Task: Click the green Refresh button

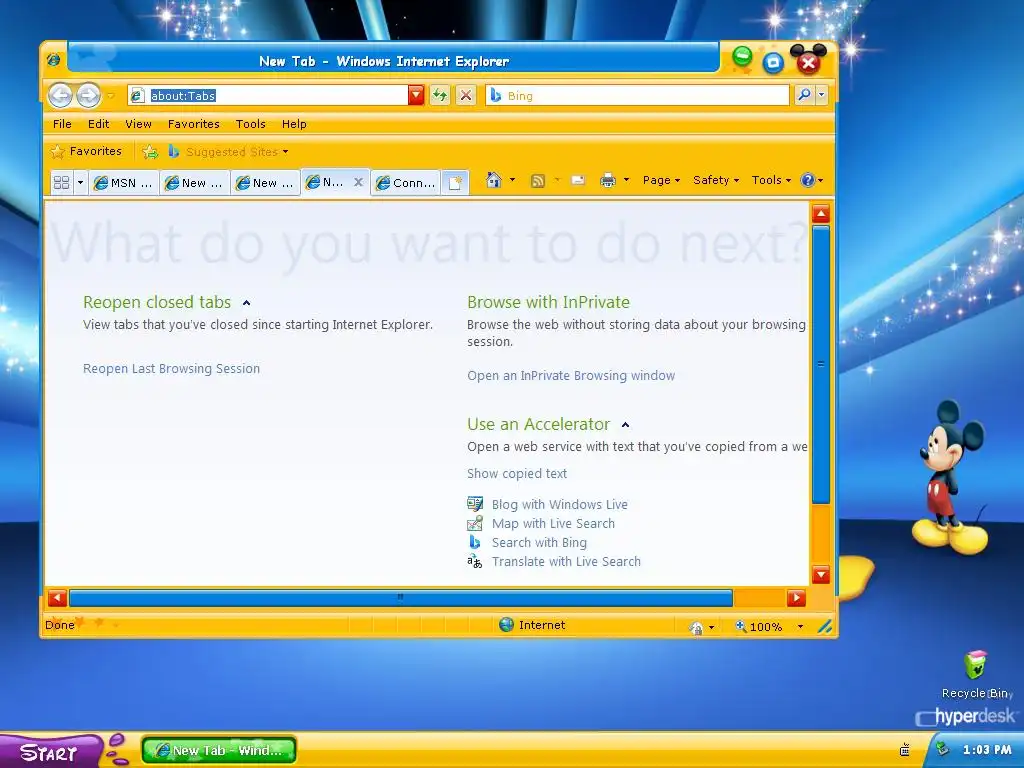Action: pos(440,95)
